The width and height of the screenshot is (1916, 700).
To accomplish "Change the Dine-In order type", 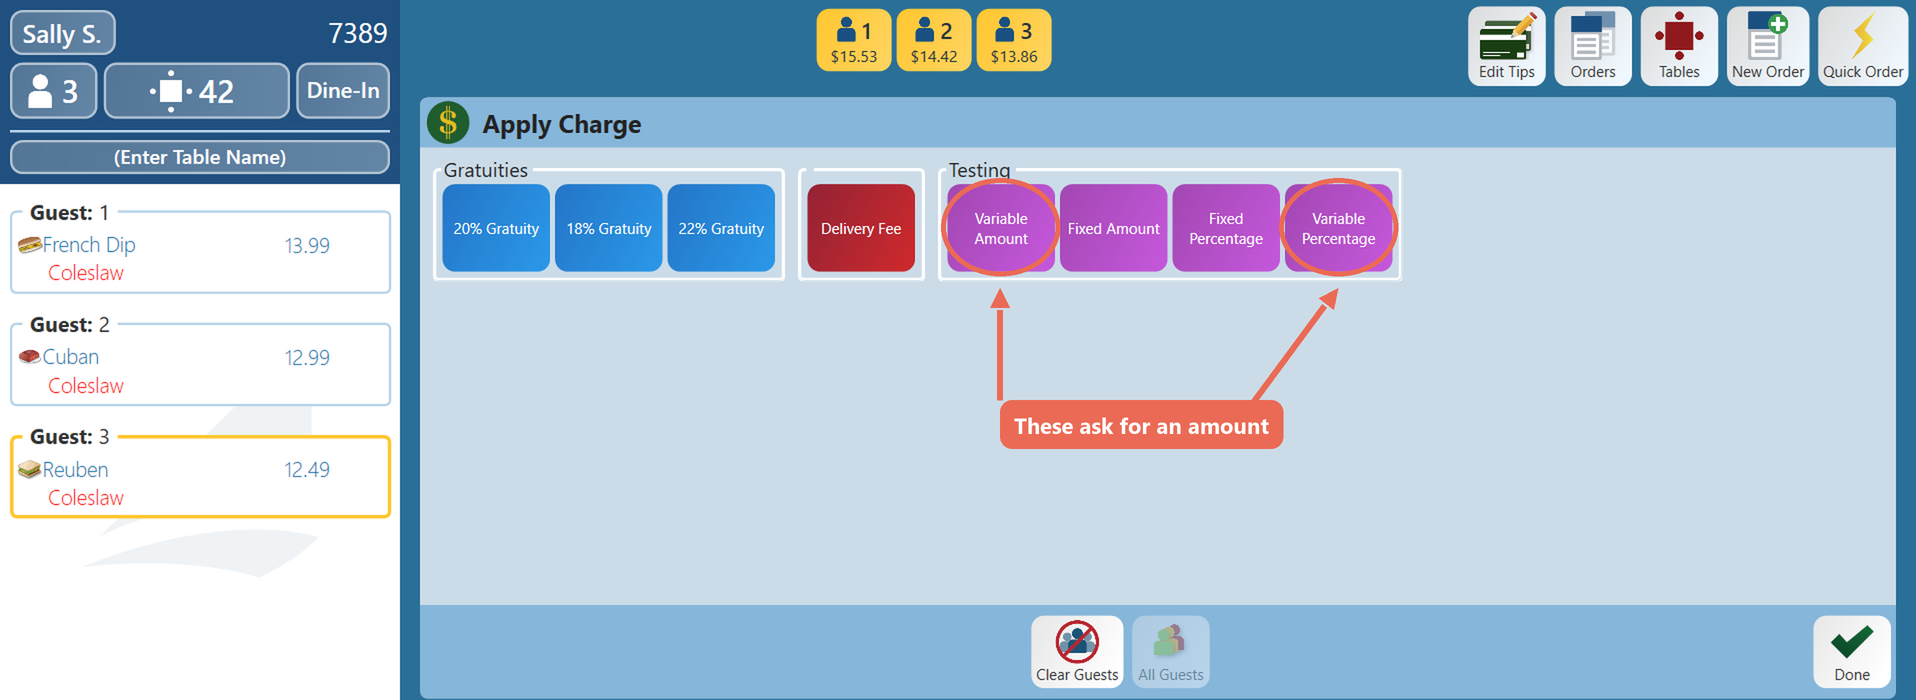I will [x=343, y=91].
